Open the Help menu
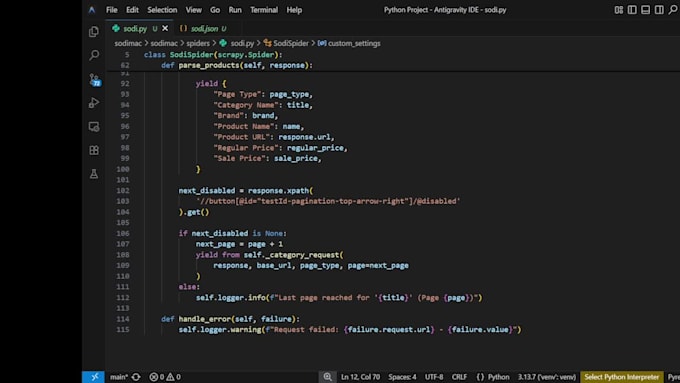 pyautogui.click(x=294, y=10)
